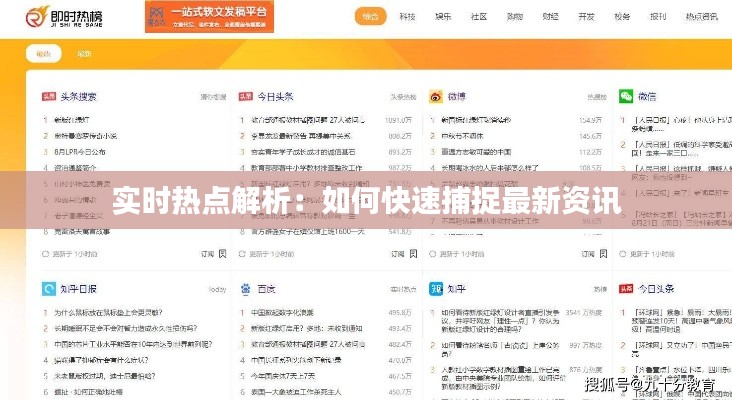The width and height of the screenshot is (732, 400).
Task: Click the 154.9万 heat value in 微博
Action: point(591,120)
